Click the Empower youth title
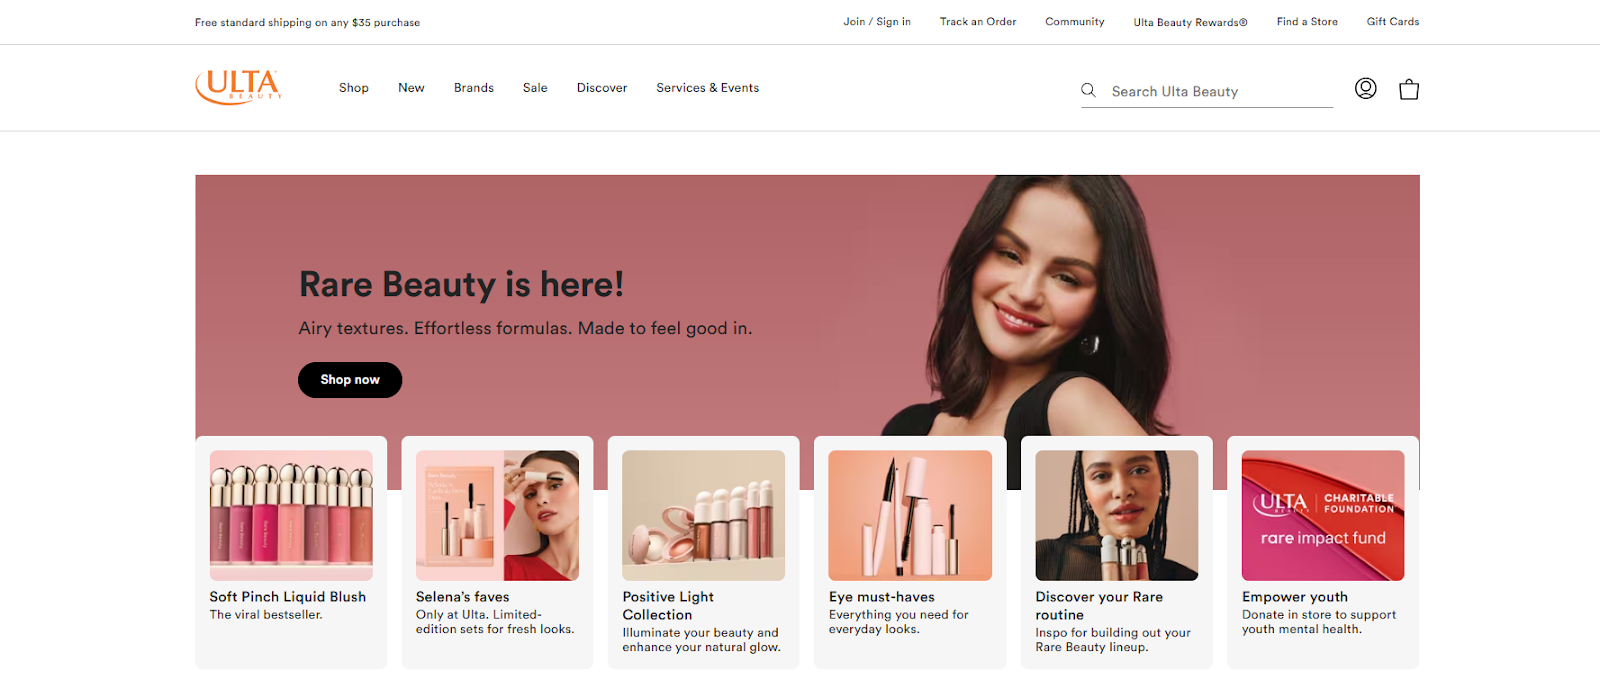1600x698 pixels. click(1295, 597)
